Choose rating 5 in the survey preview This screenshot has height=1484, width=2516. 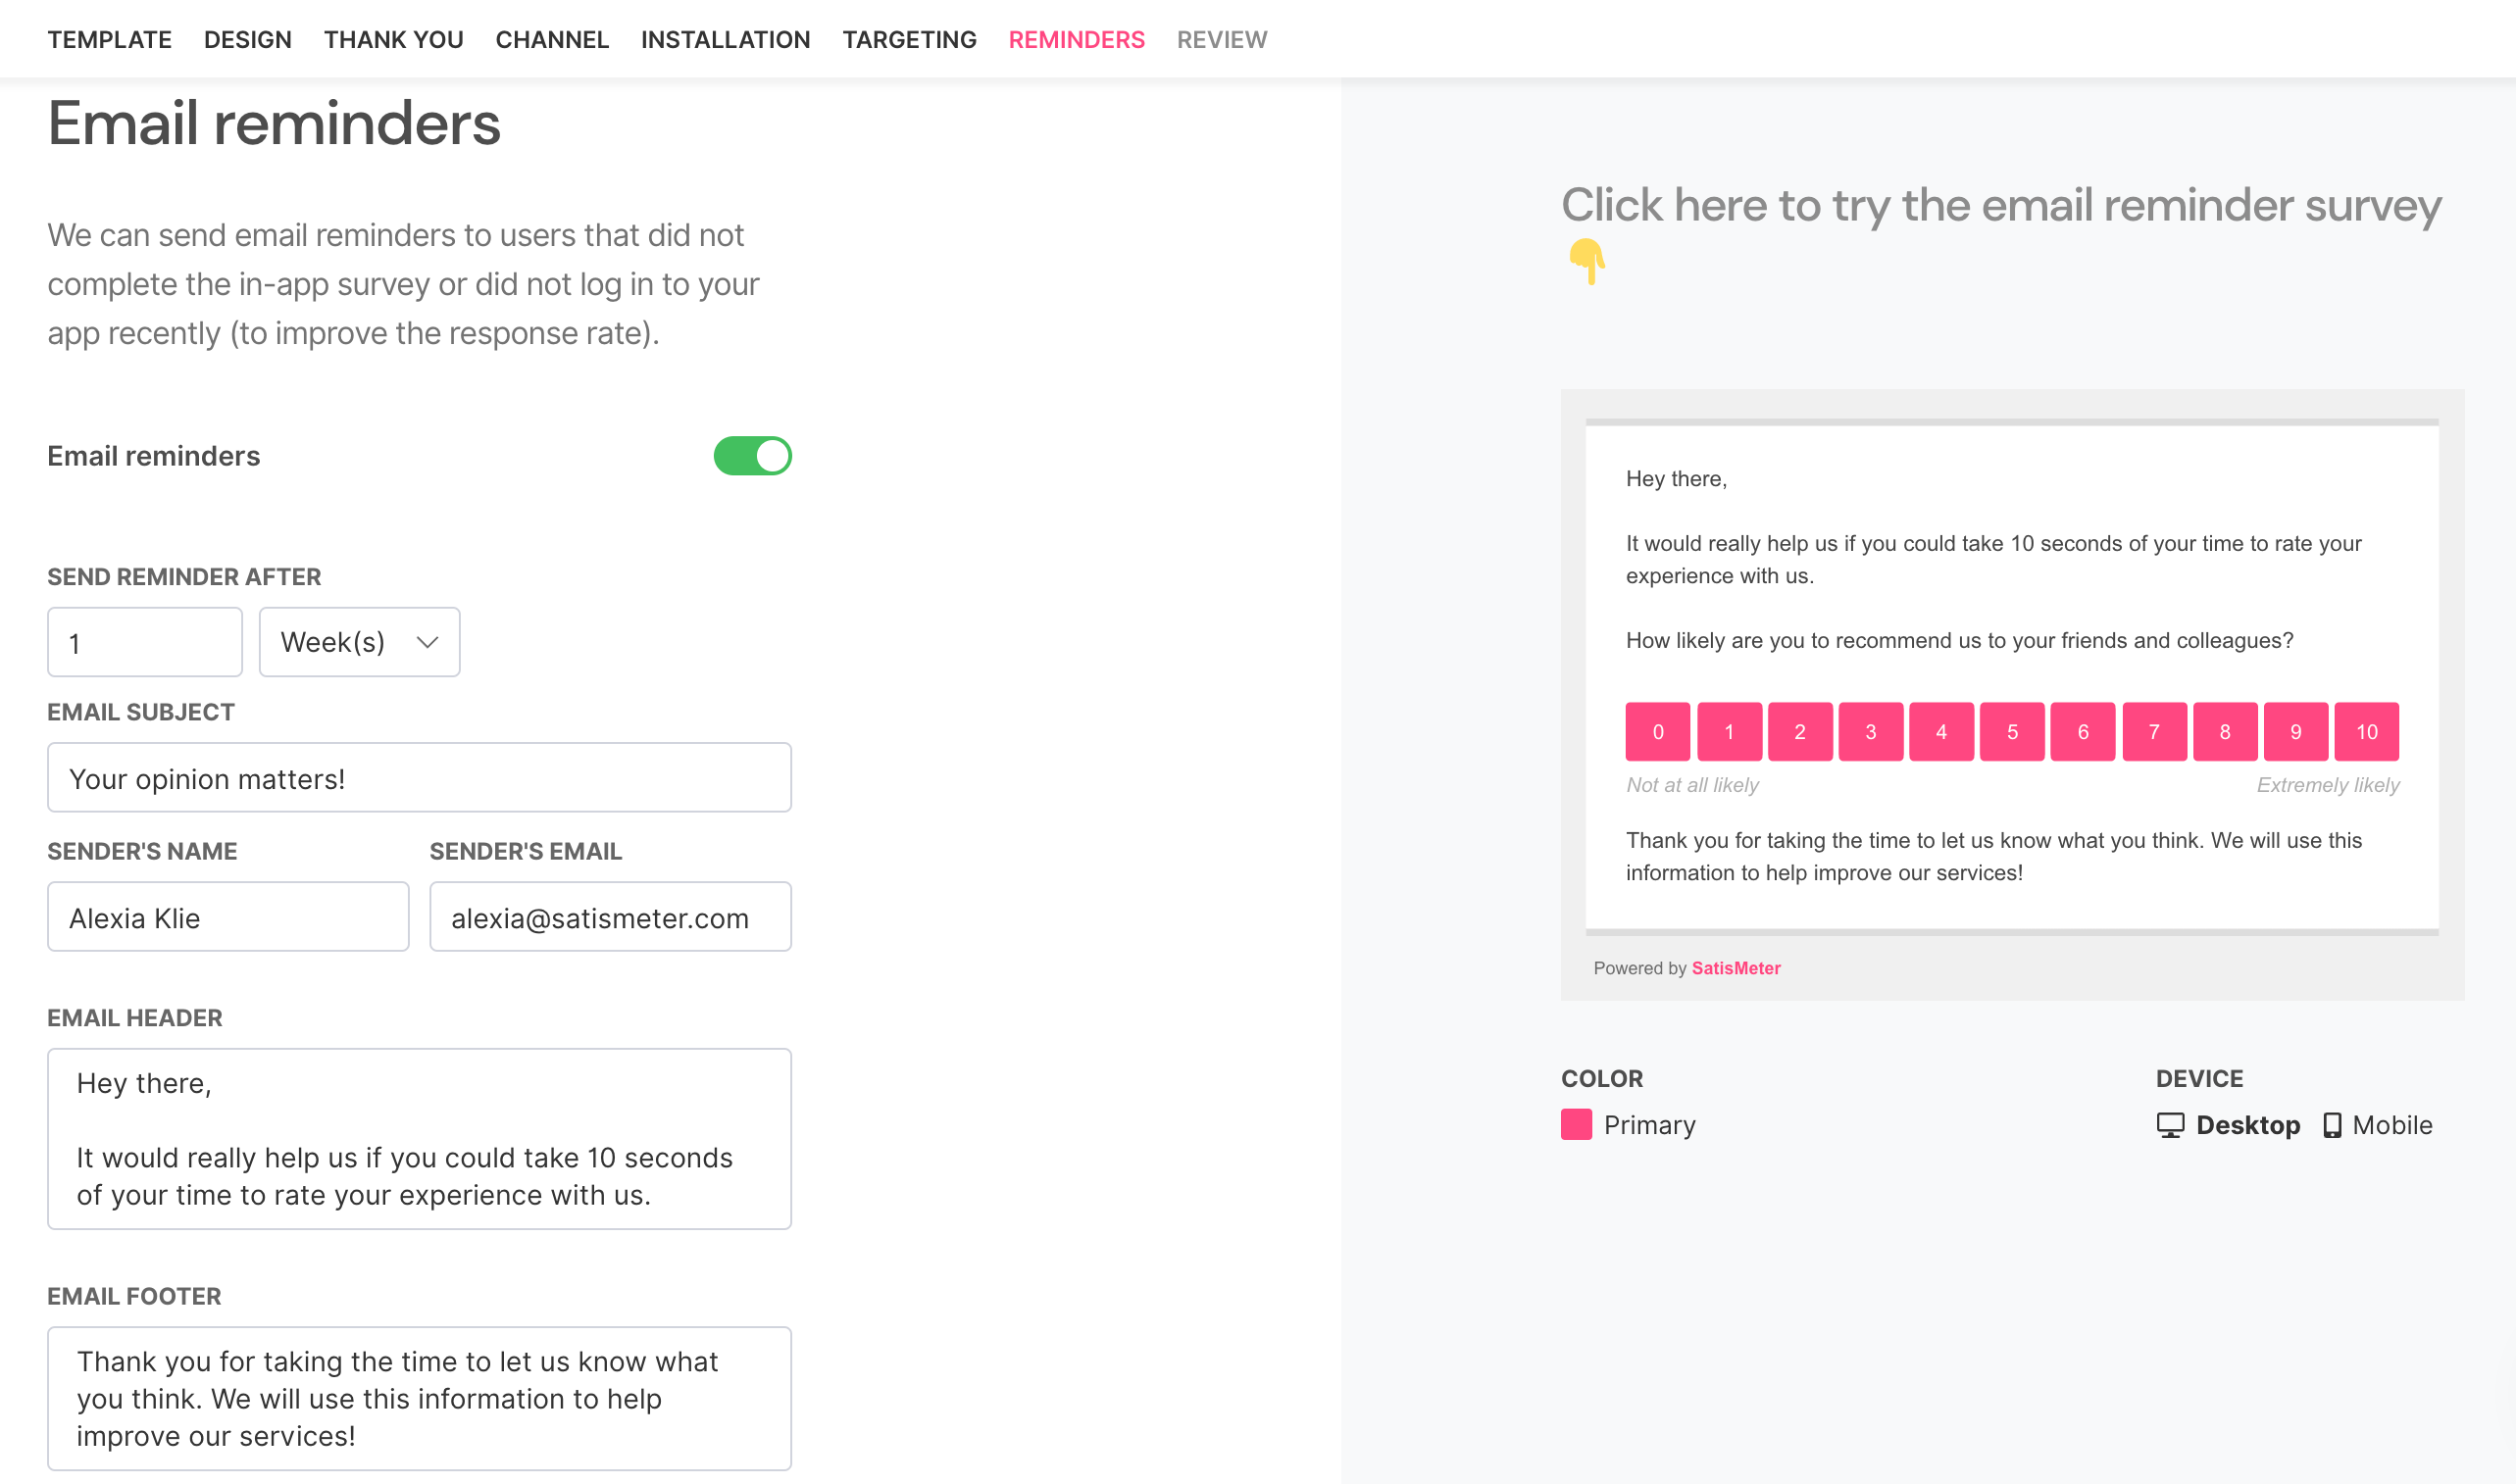click(2012, 732)
